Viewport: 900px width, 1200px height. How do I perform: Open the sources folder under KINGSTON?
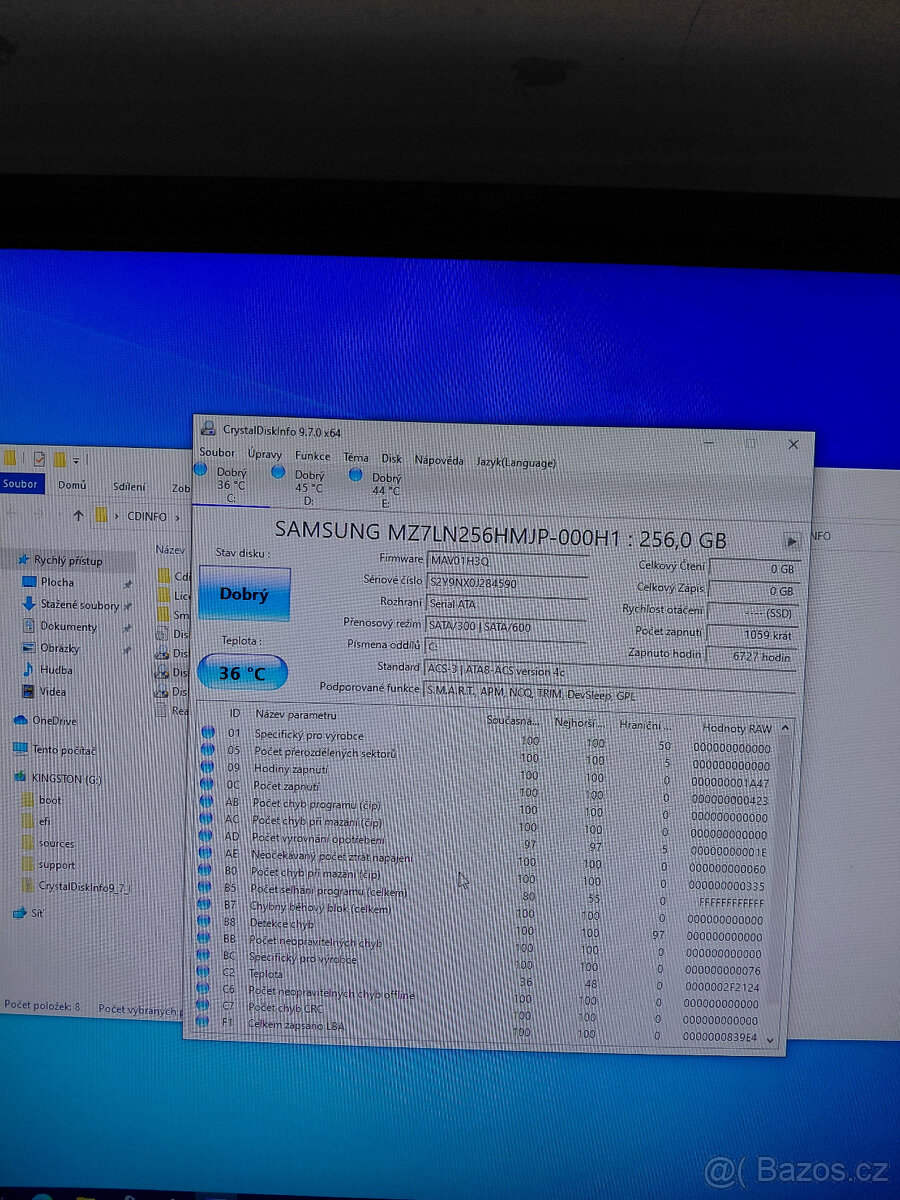(x=56, y=843)
